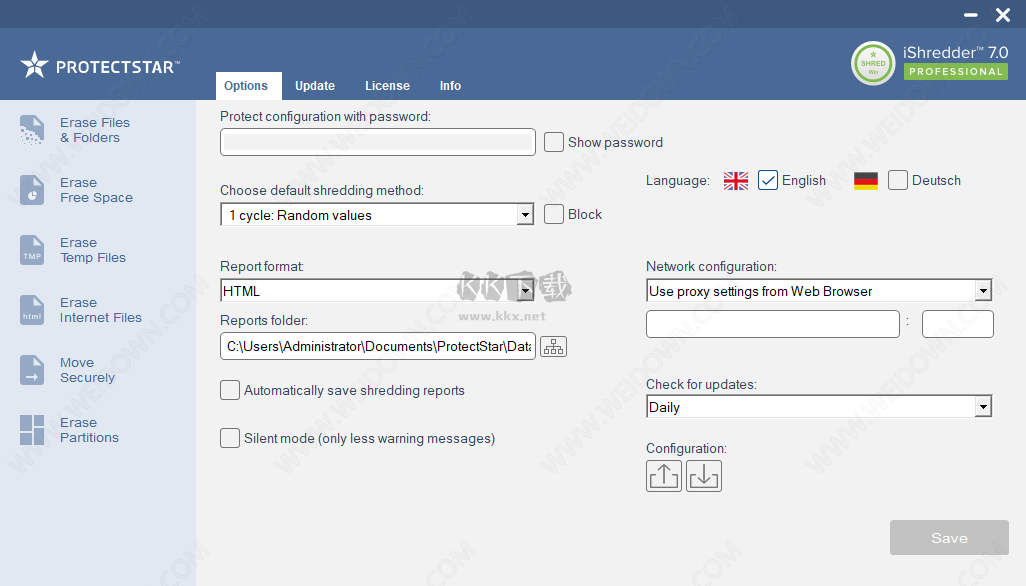This screenshot has height=586, width=1026.
Task: Focus the configuration password field
Action: [378, 142]
